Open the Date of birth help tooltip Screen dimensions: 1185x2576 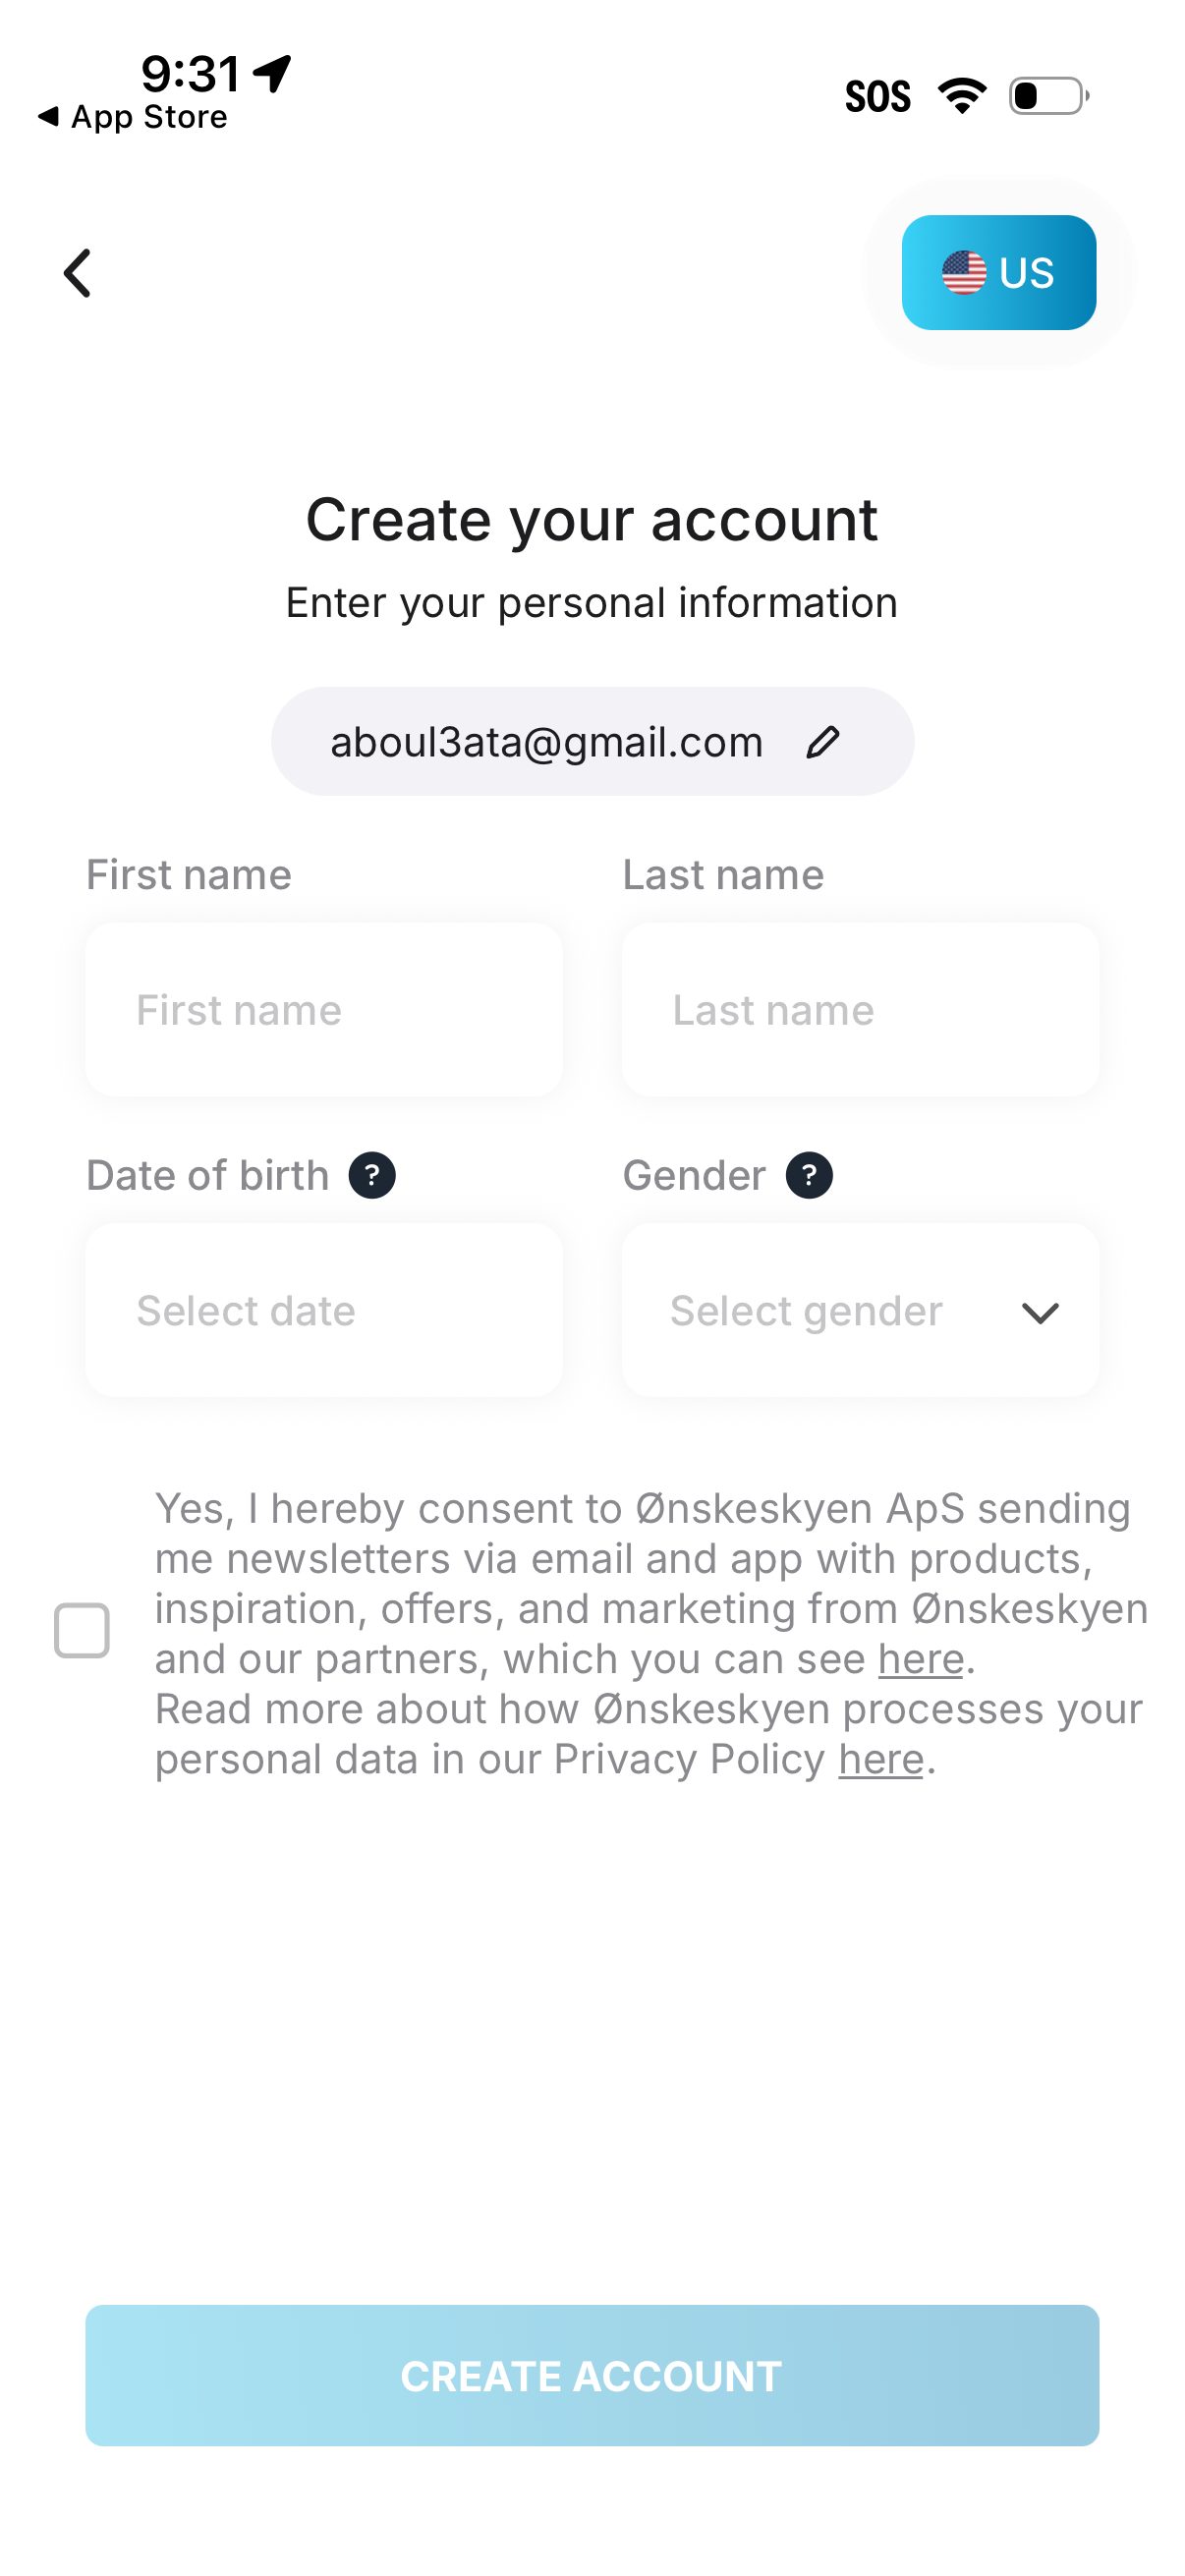click(x=372, y=1175)
